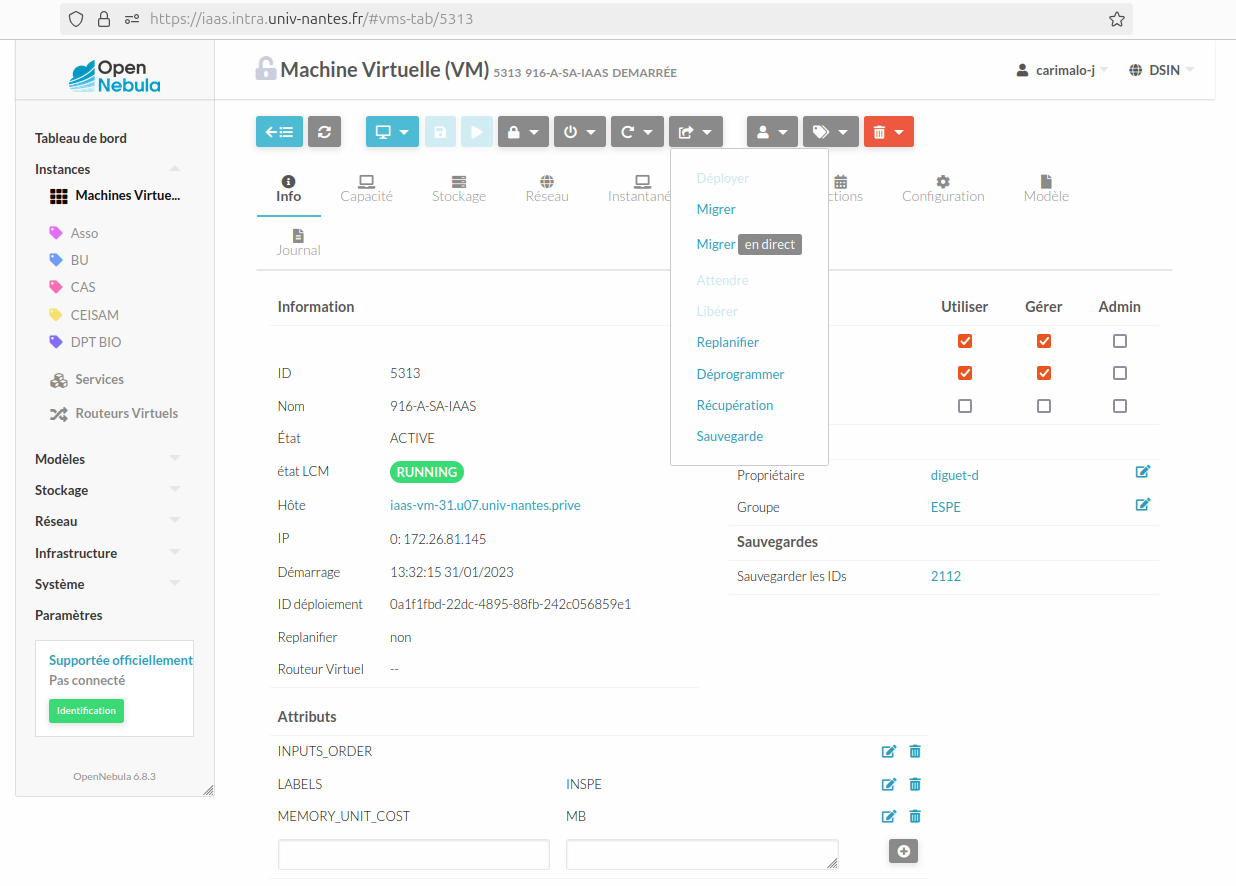1236x886 pixels.
Task: Enable the first-row Admin permission checkbox
Action: click(1120, 341)
